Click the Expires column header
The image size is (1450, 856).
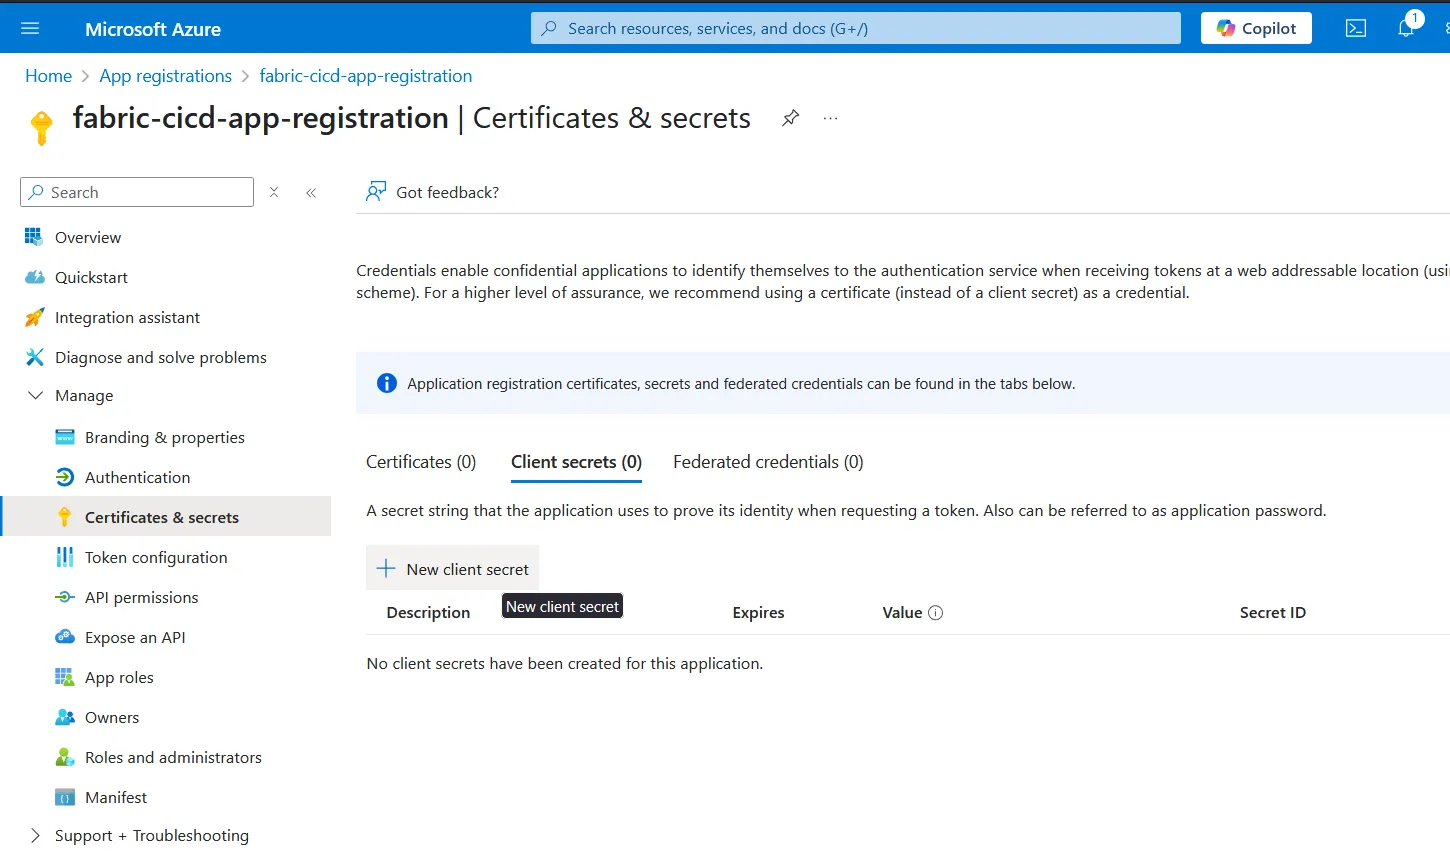coord(758,612)
